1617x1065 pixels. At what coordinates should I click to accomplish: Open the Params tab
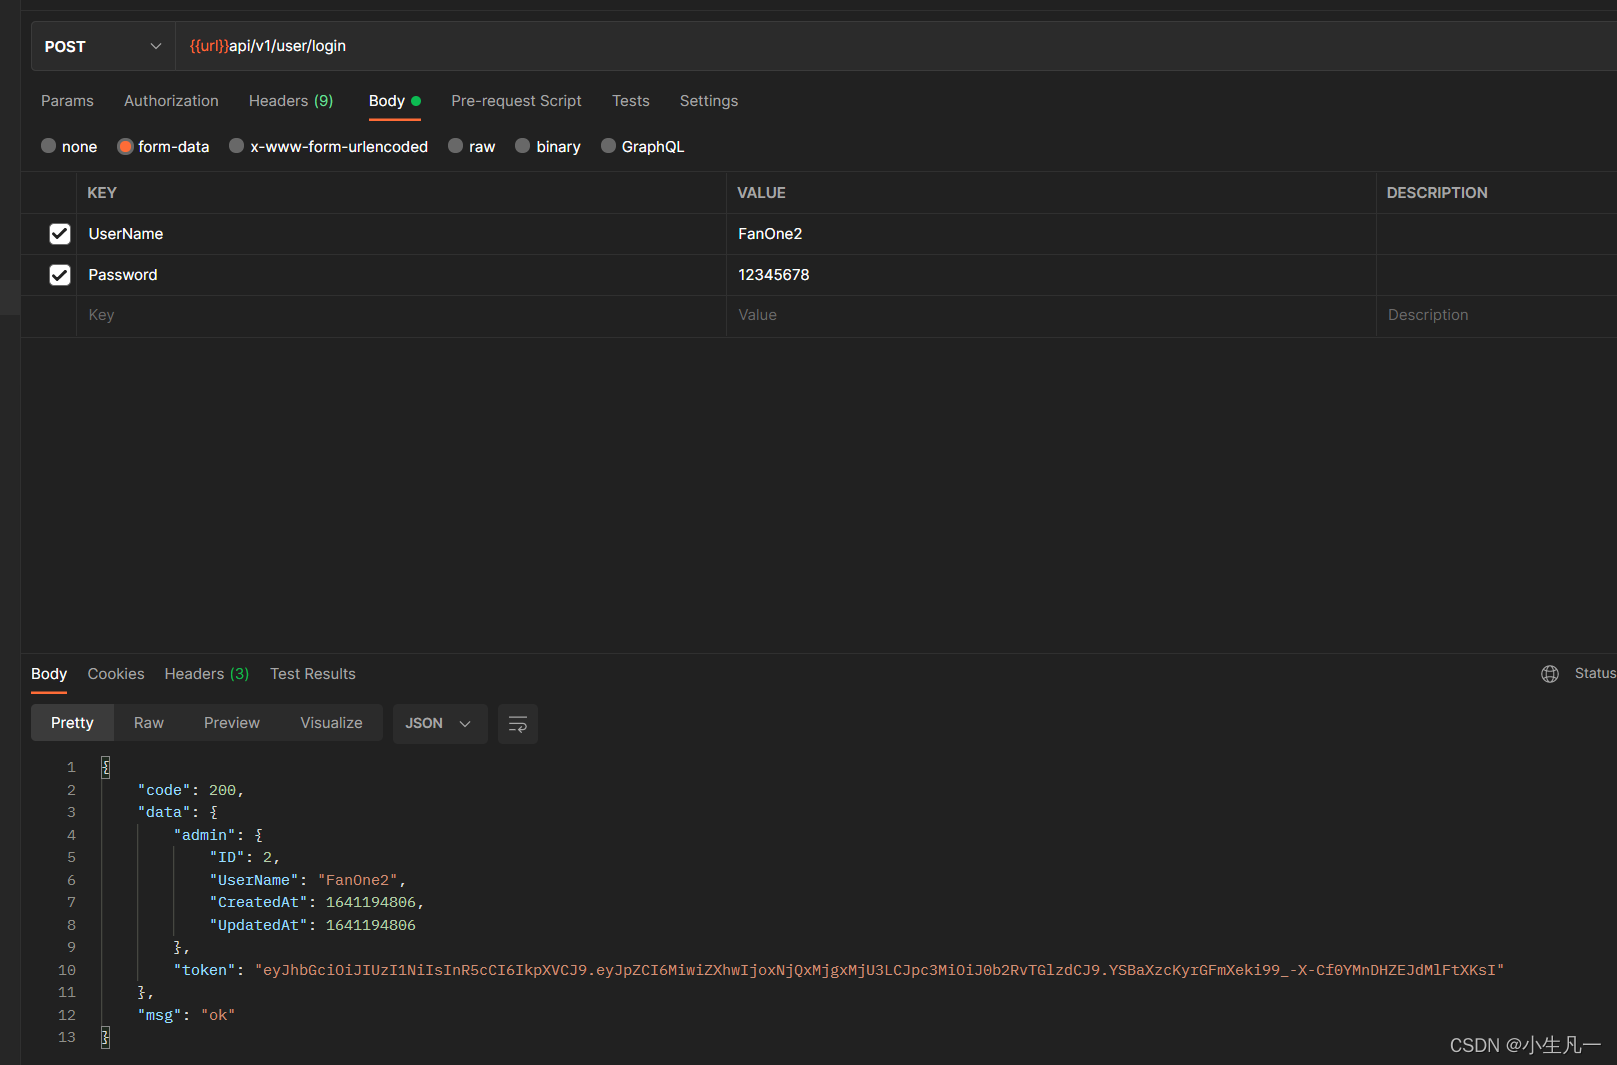67,101
